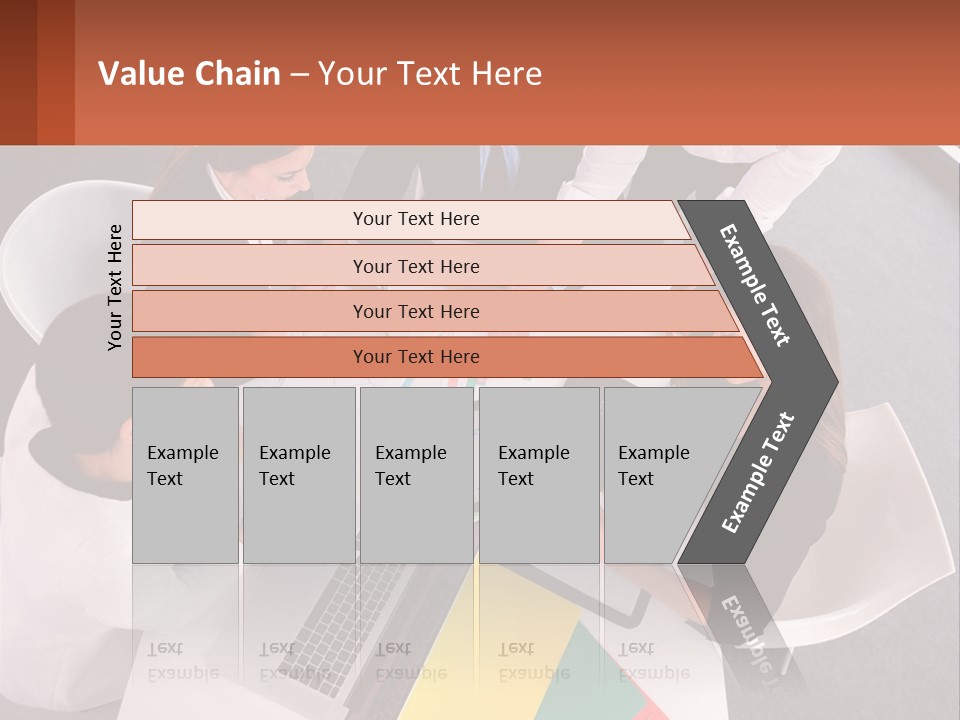The image size is (960, 720).
Task: Click the second gray 'Example Text' box
Action: pos(299,475)
